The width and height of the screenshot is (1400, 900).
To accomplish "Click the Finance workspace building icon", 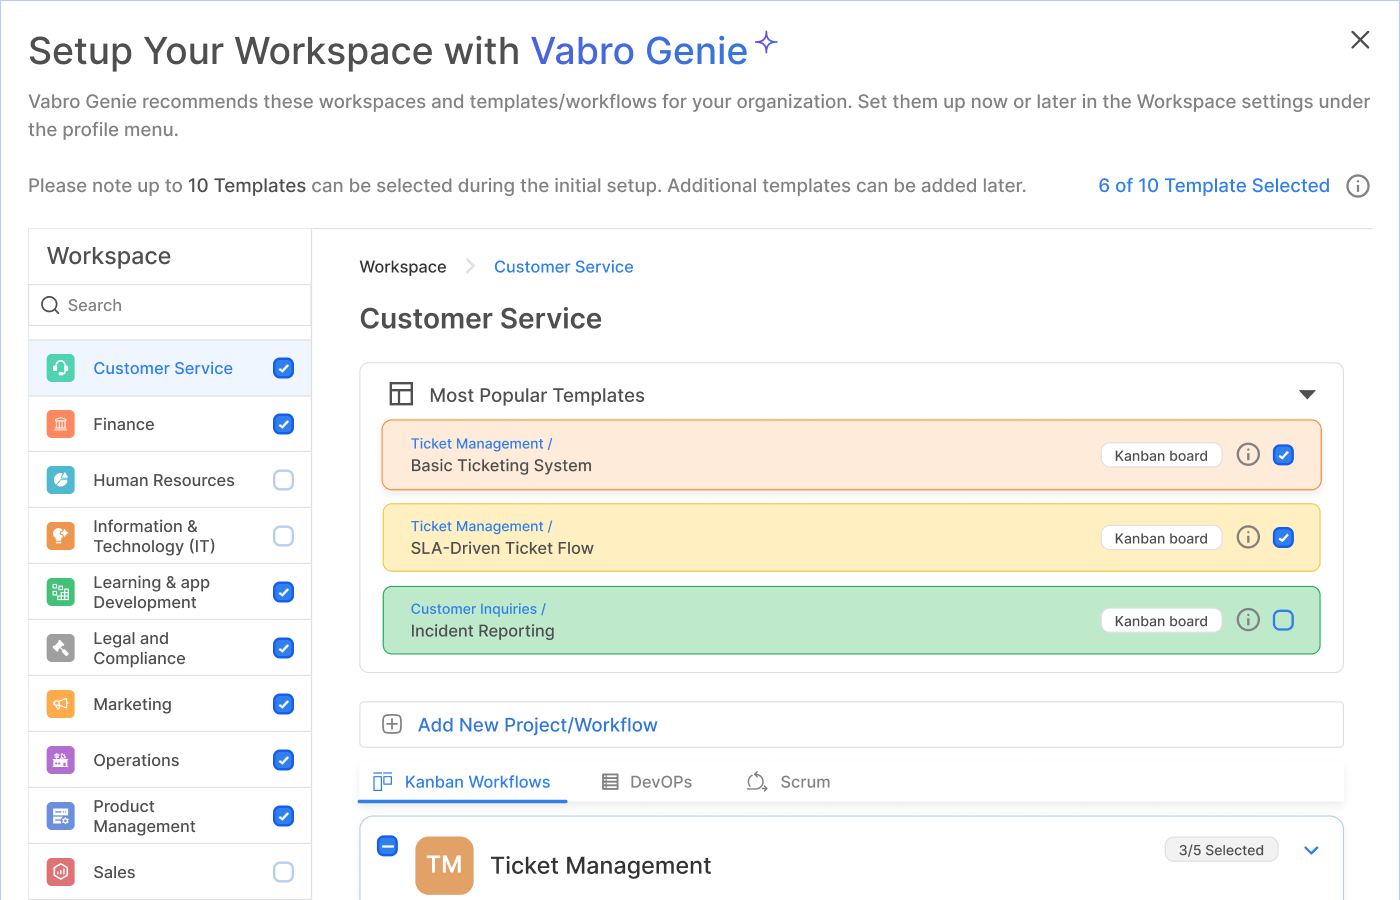I will point(61,424).
